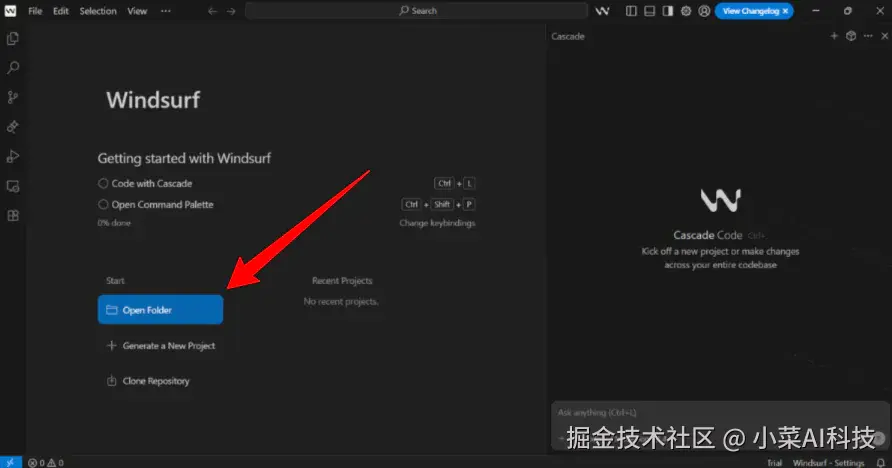892x468 pixels.
Task: Toggle the primary sidebar layout icon
Action: (x=631, y=11)
